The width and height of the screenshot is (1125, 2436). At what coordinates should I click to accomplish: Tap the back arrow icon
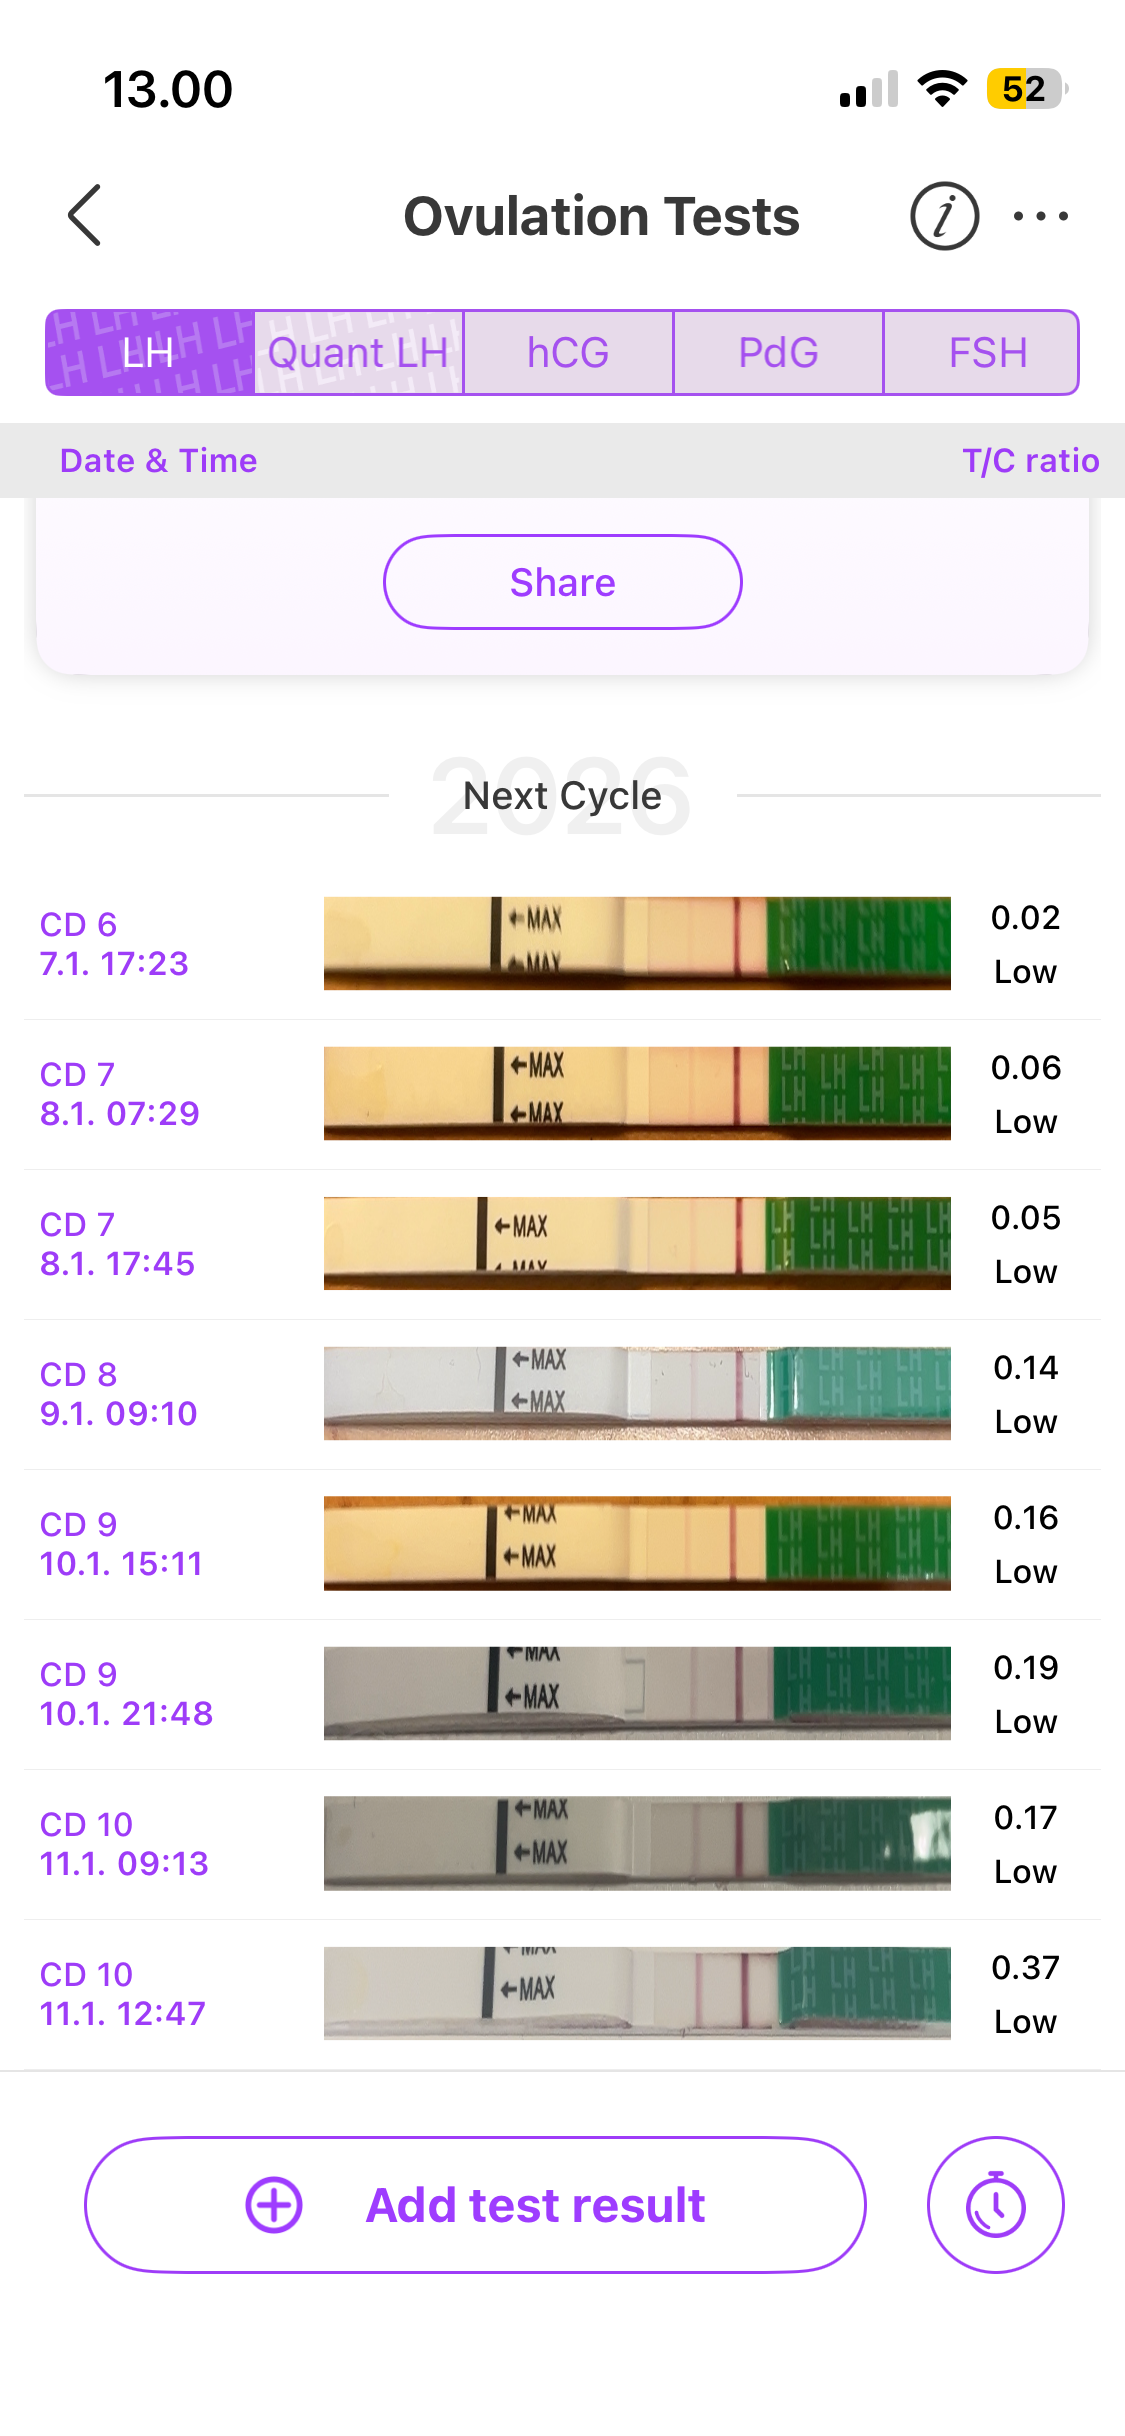(85, 215)
